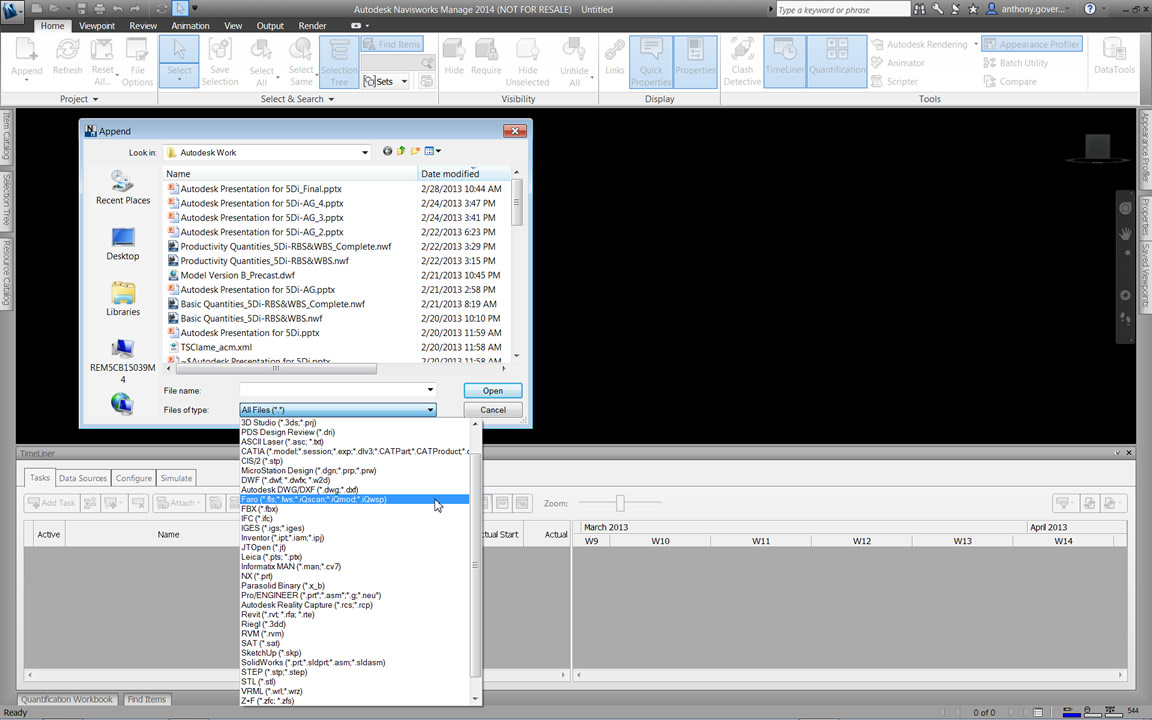Click Open in the Append dialog
The height and width of the screenshot is (720, 1152).
(493, 391)
